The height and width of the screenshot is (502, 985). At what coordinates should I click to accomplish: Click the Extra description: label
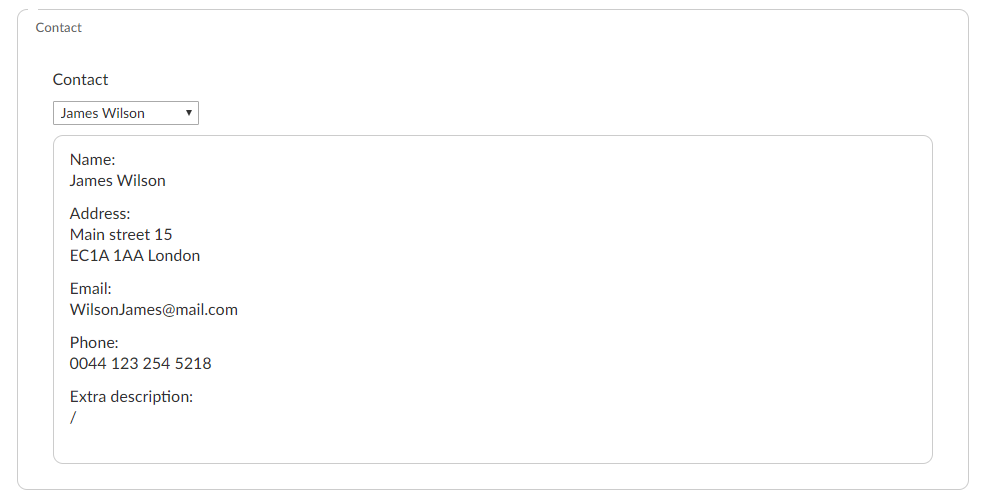[x=131, y=397]
